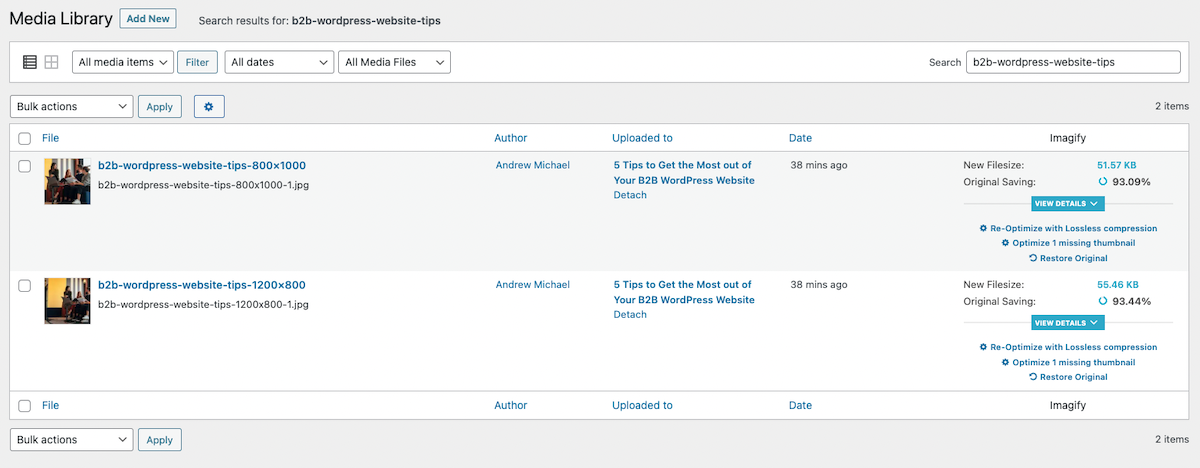Open the bottom Bulk actions dropdown

[71, 439]
